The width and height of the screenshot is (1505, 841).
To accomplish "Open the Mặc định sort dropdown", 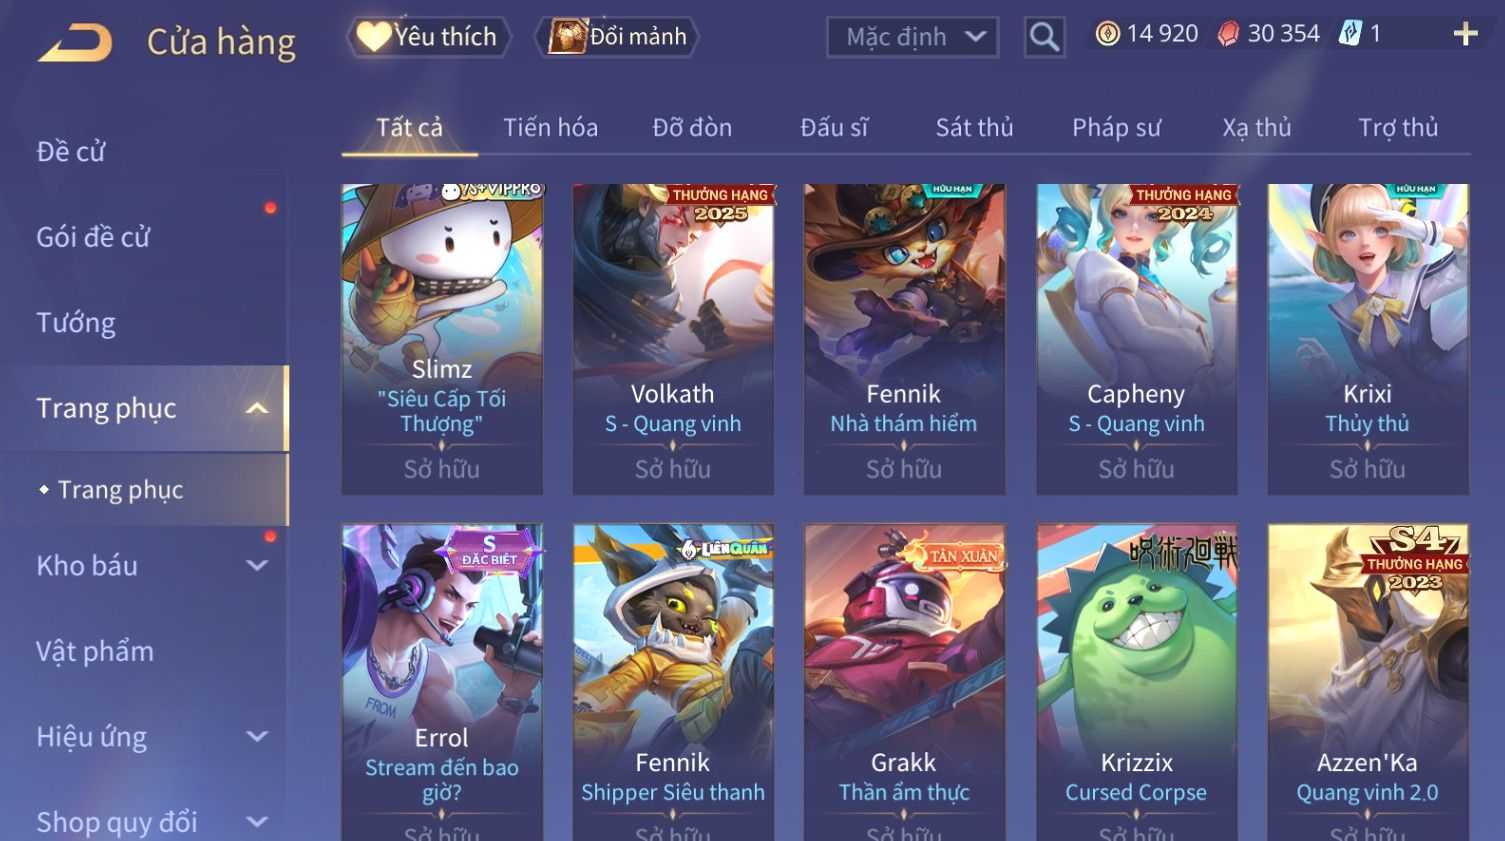I will (912, 38).
